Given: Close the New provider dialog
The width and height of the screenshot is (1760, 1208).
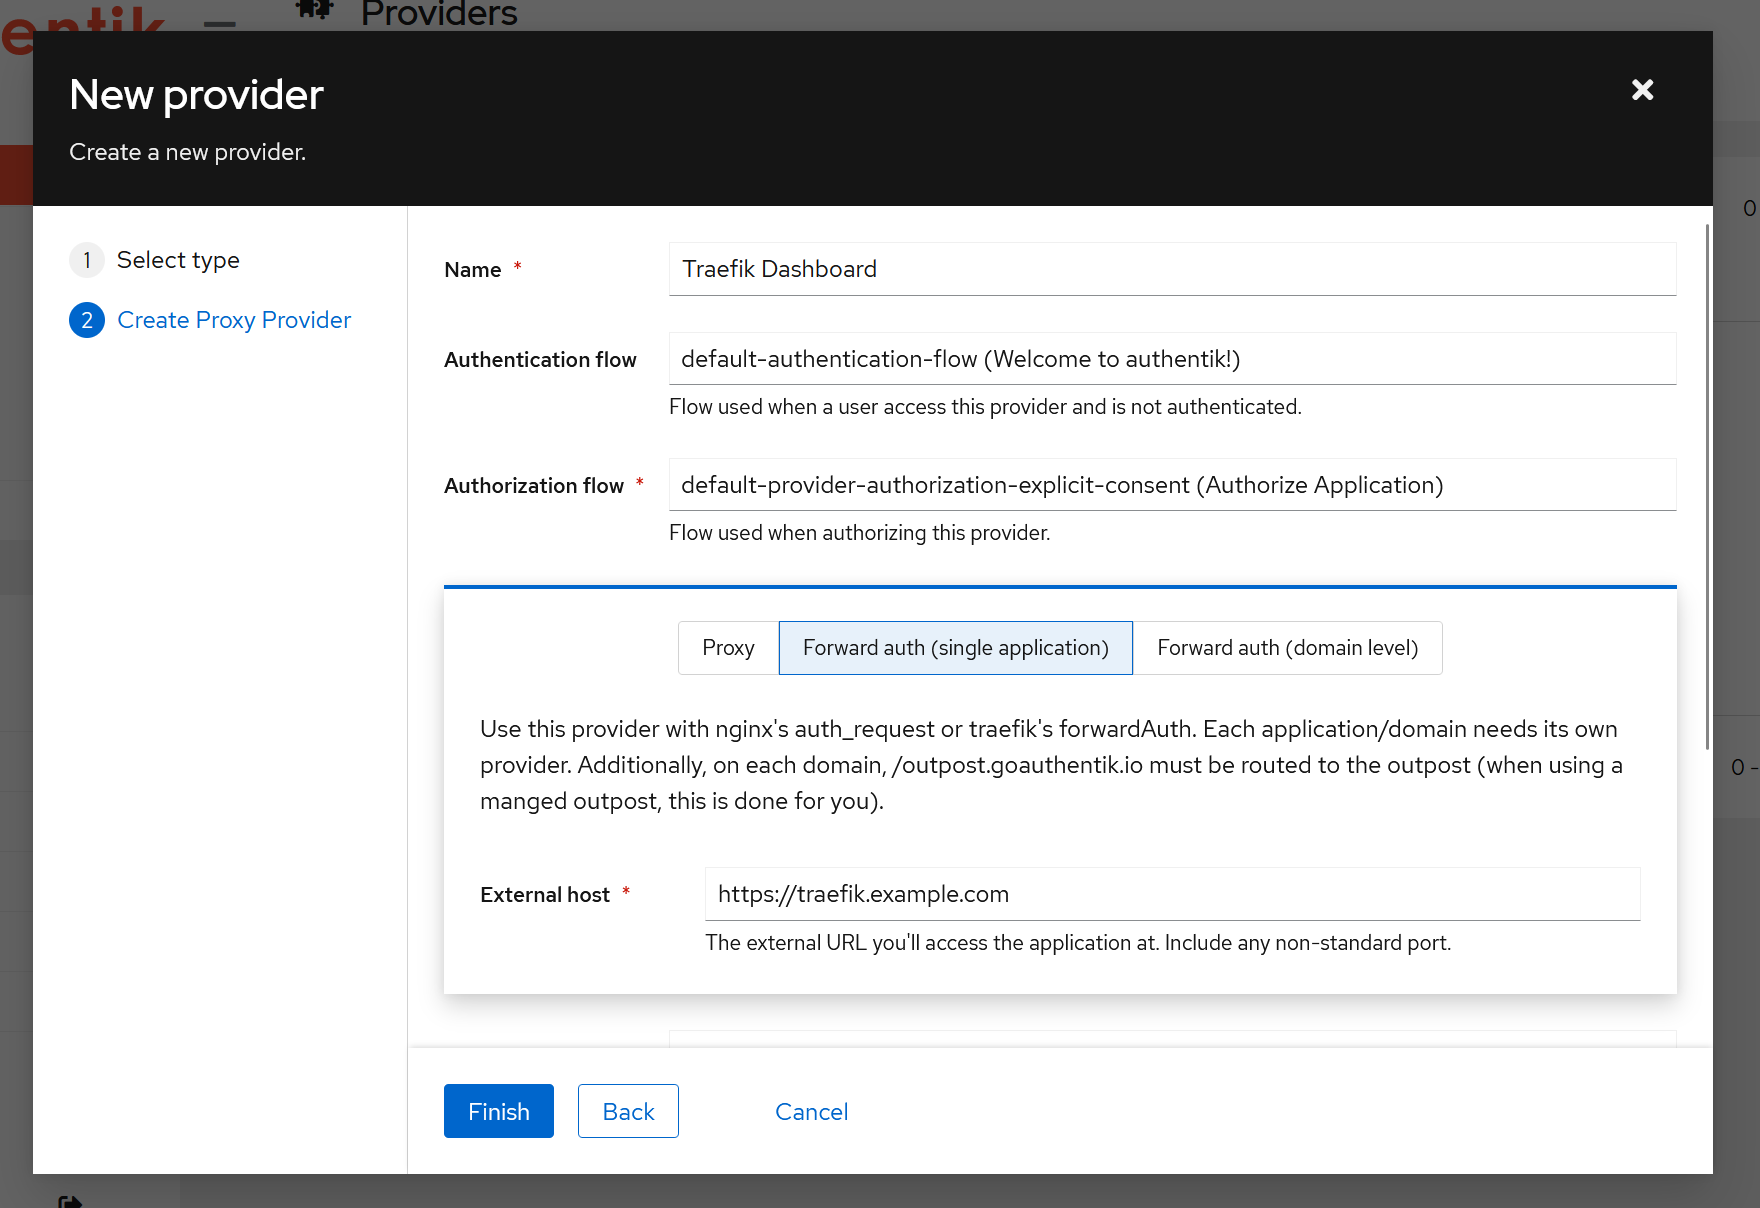Looking at the screenshot, I should (x=1642, y=90).
